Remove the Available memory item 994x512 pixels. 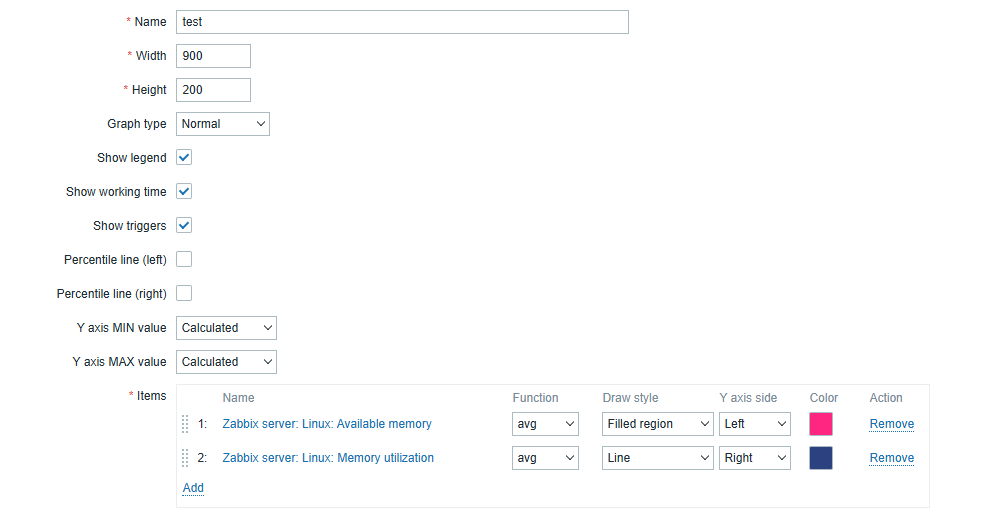point(891,424)
